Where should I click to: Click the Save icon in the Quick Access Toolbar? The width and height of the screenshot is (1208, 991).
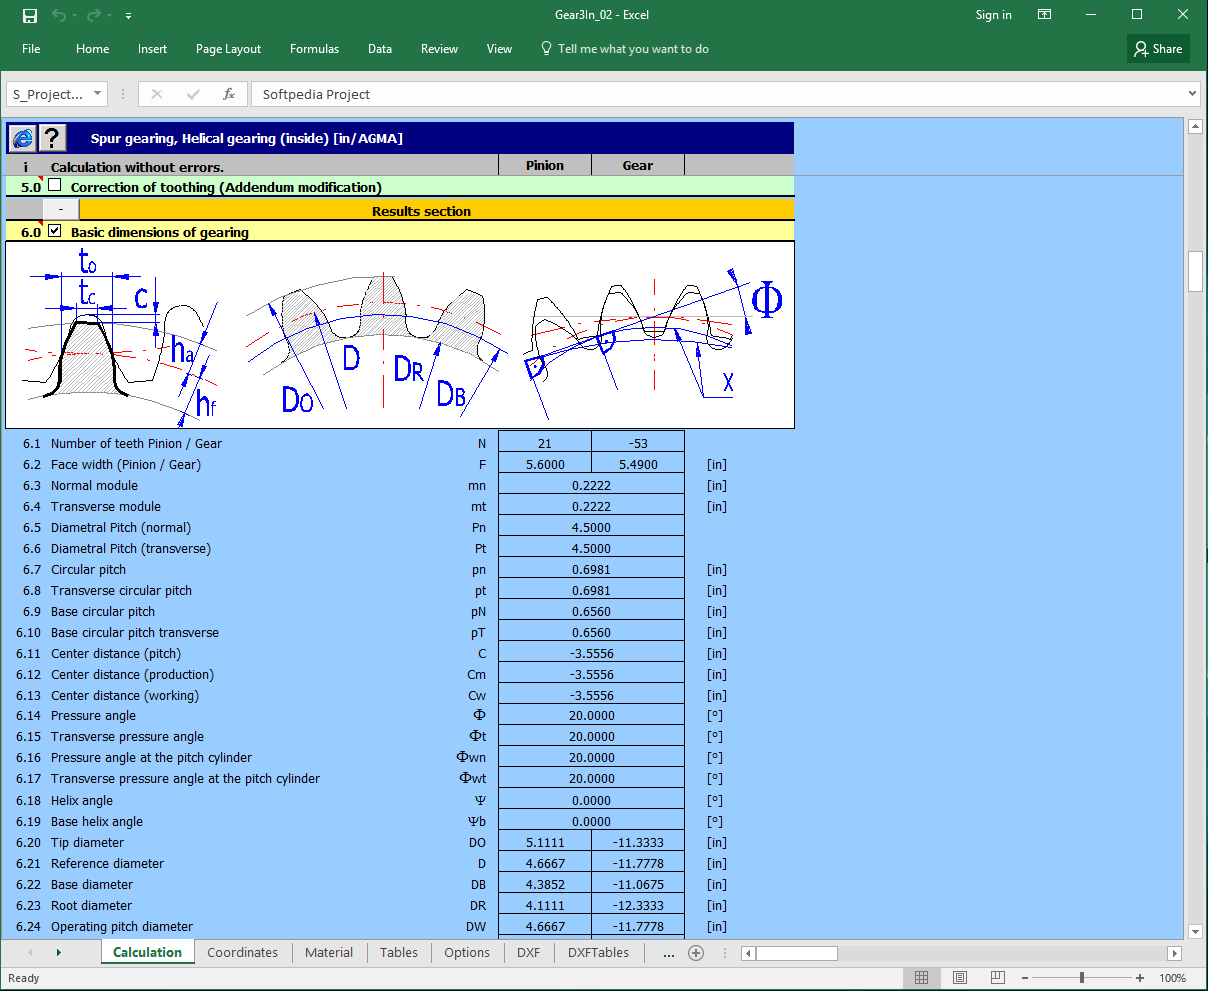tap(28, 14)
